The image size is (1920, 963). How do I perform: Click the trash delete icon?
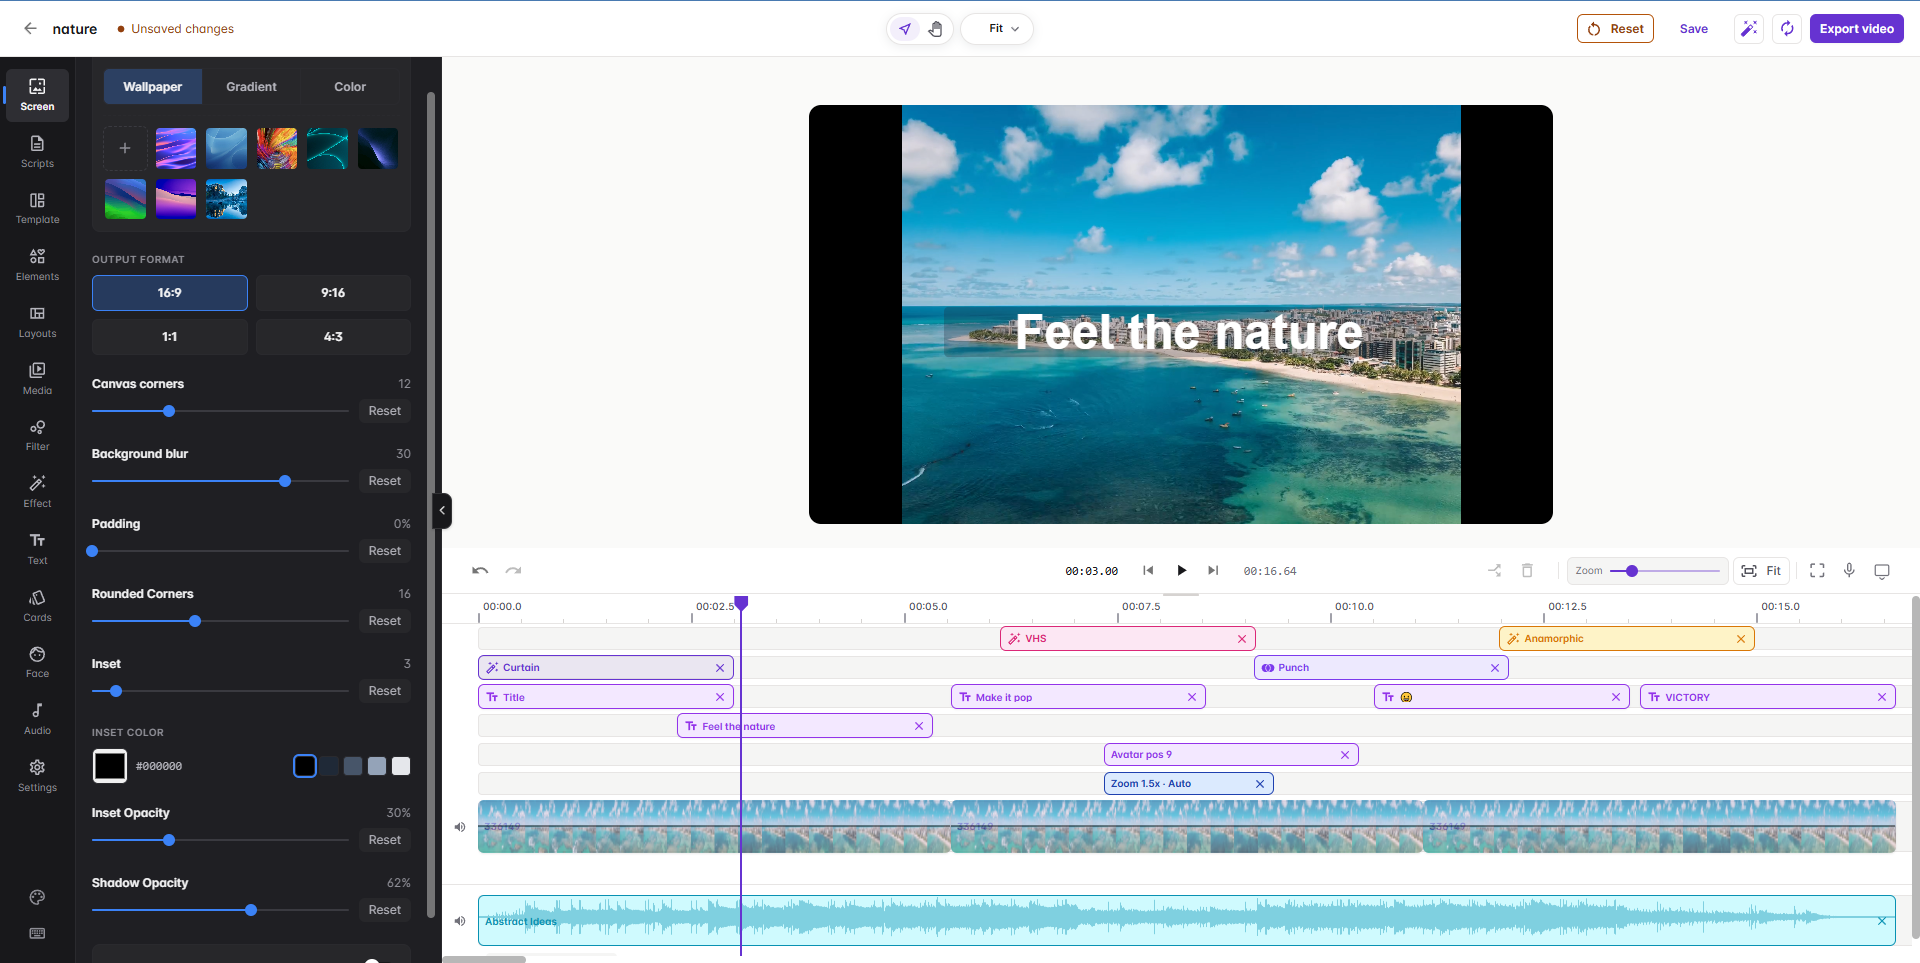pos(1527,571)
